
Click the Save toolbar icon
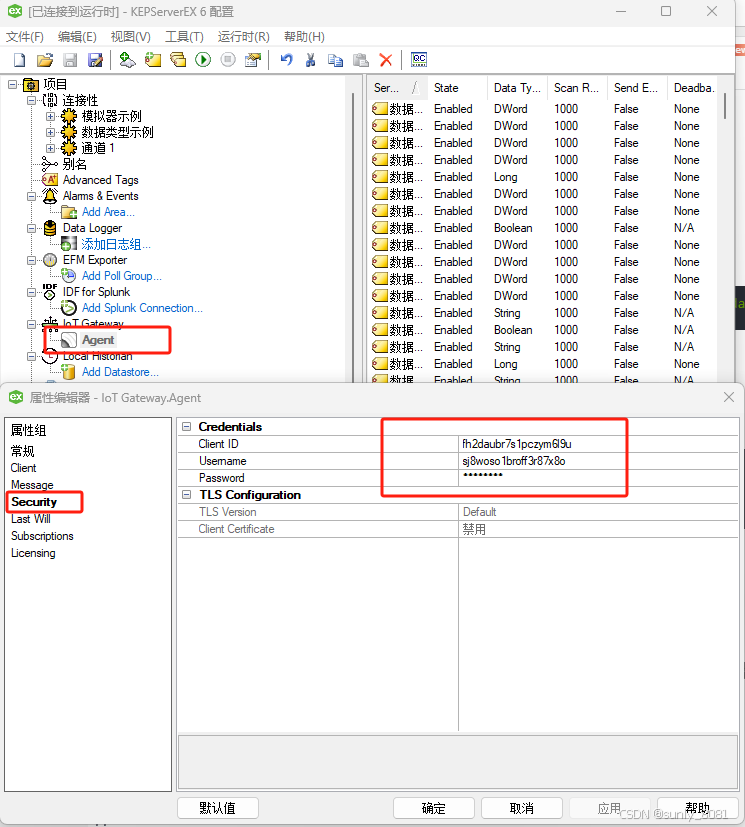(x=70, y=60)
